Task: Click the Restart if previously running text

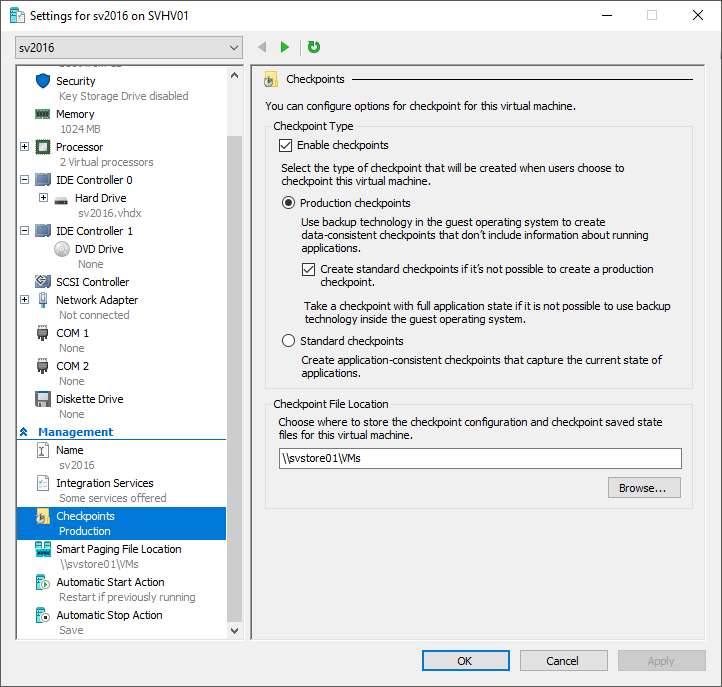Action: pyautogui.click(x=127, y=597)
